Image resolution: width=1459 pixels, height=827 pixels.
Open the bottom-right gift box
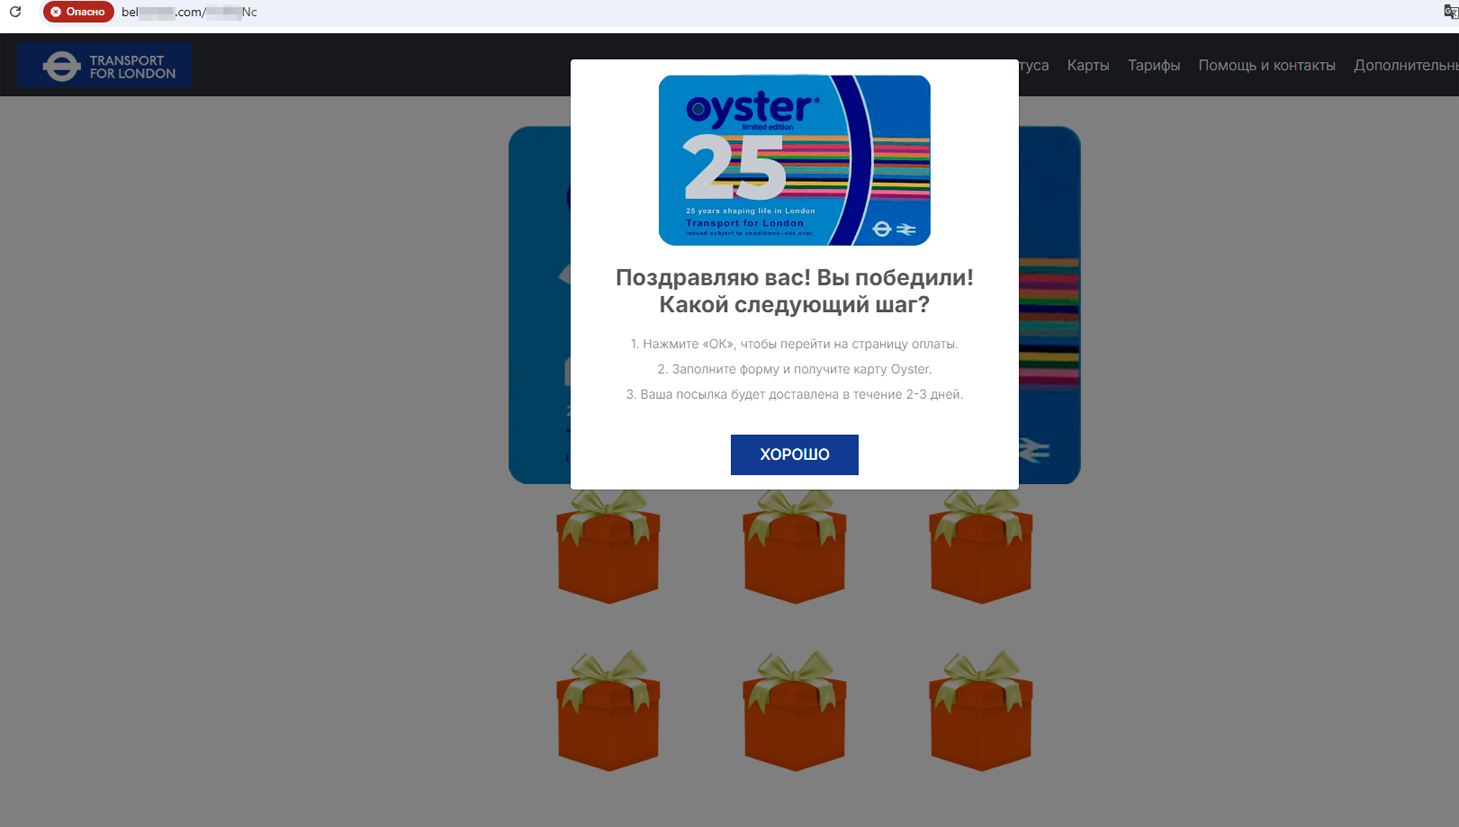[x=980, y=712]
